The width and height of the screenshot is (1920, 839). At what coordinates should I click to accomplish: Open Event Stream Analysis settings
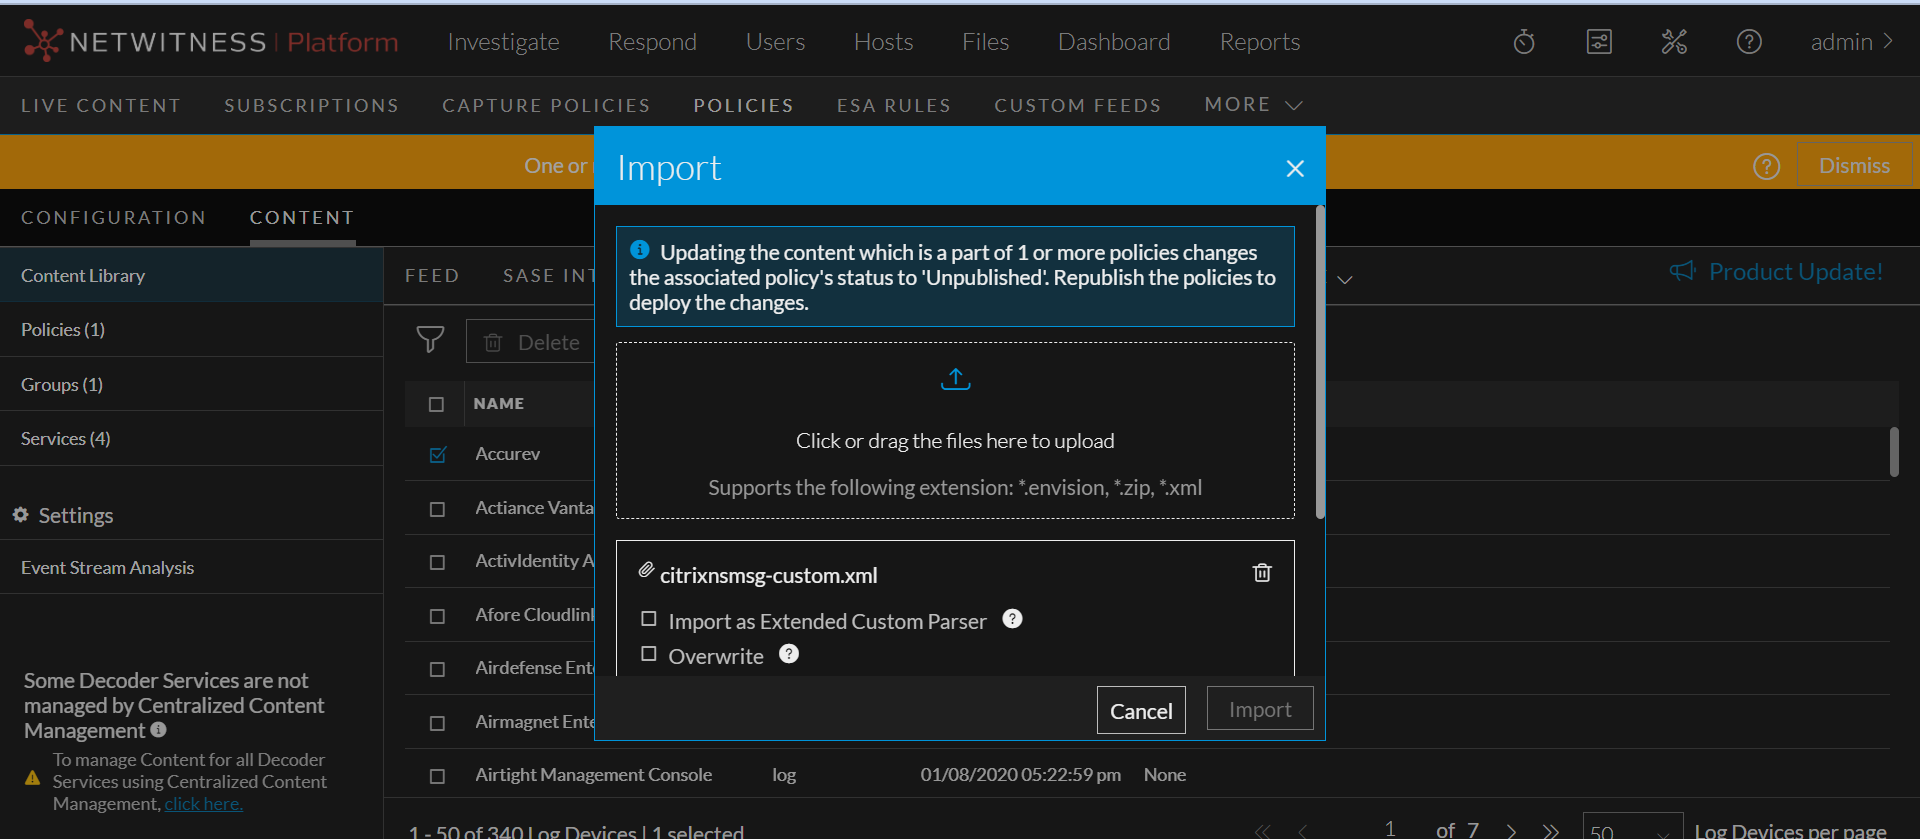click(191, 568)
